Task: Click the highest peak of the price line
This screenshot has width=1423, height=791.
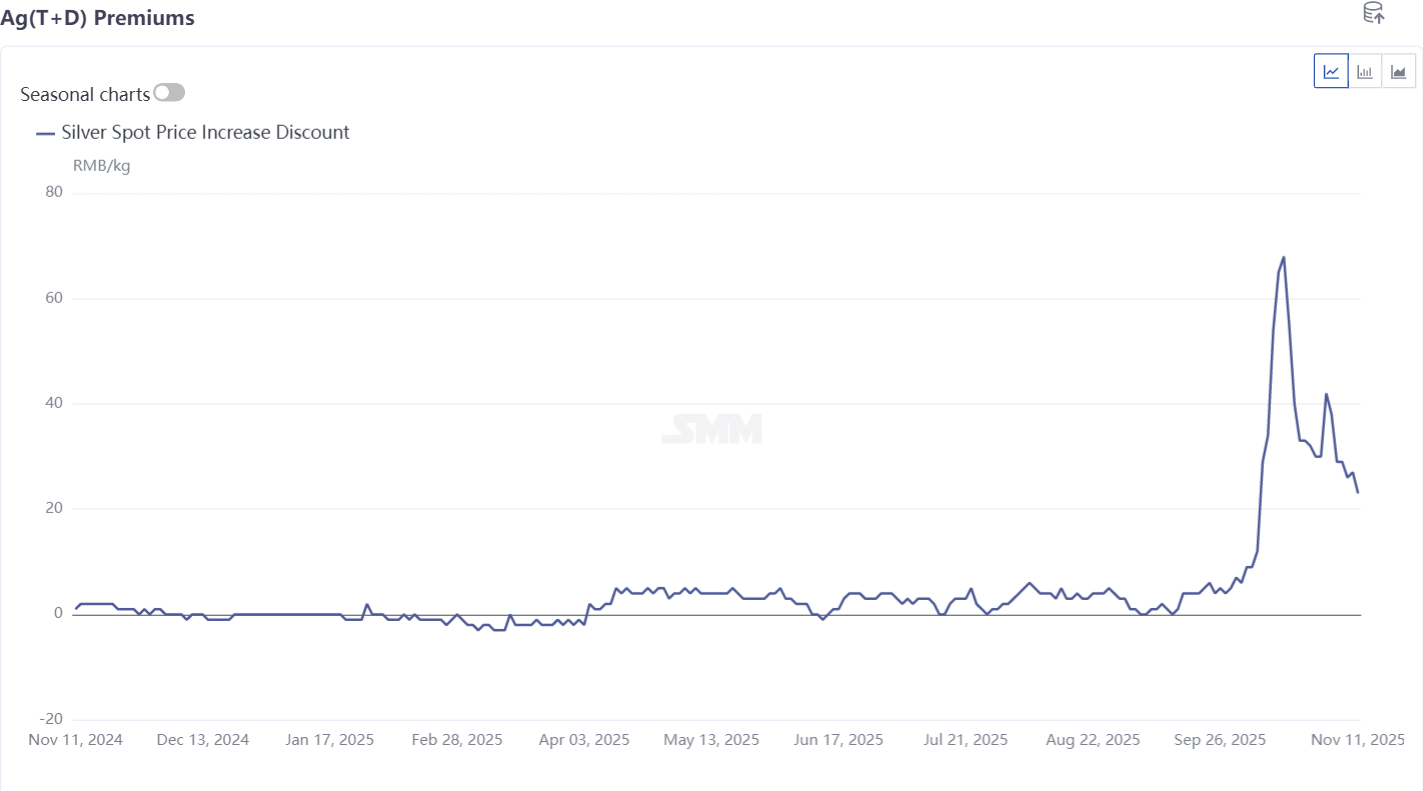Action: click(1283, 257)
